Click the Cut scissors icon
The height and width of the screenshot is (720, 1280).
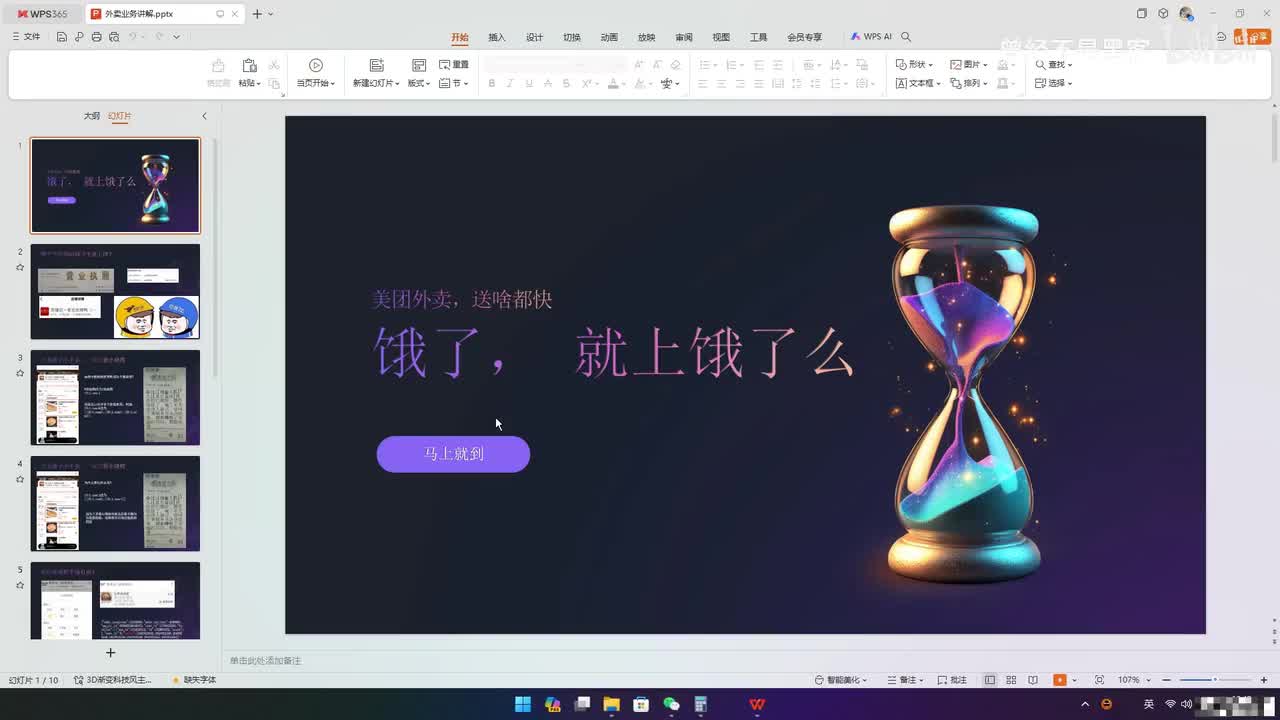point(274,65)
